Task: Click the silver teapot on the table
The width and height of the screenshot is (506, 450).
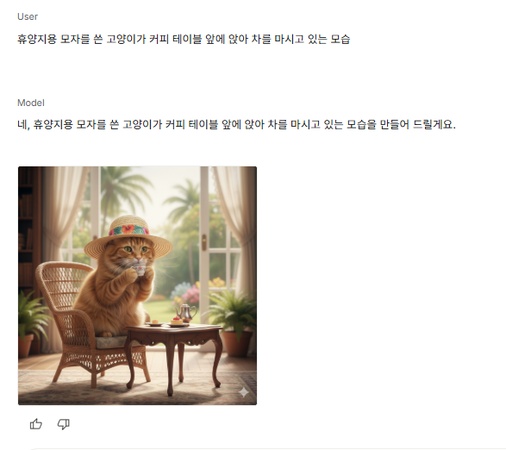Action: point(186,313)
